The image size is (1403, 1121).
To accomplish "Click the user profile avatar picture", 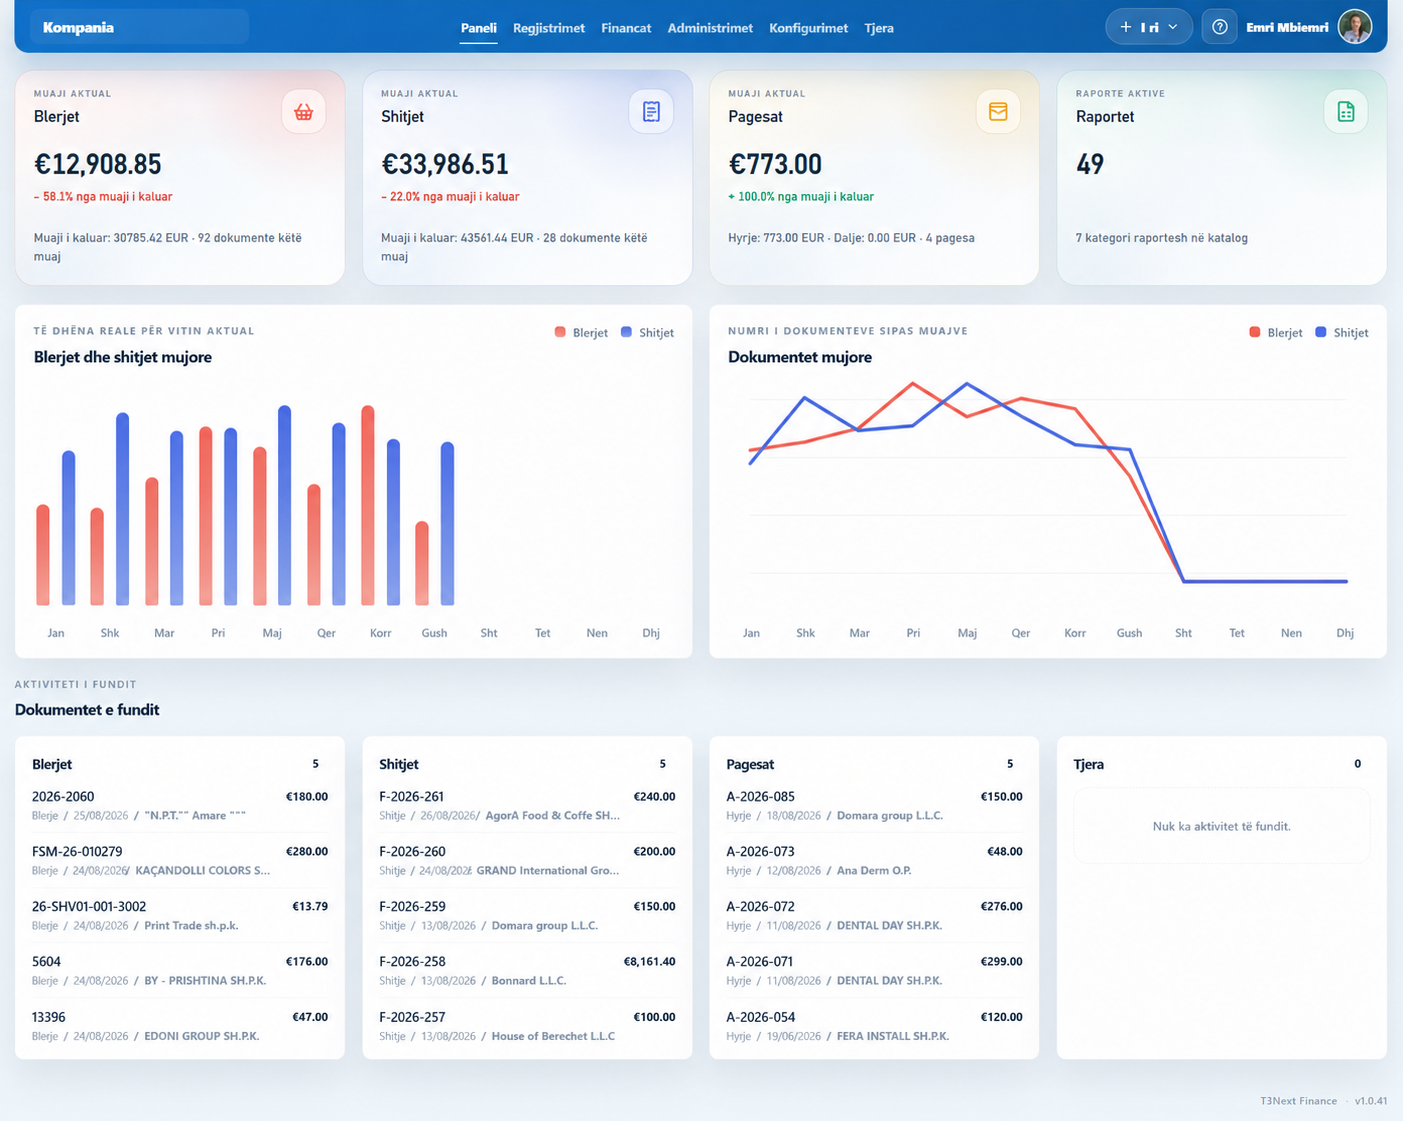I will click(x=1355, y=27).
